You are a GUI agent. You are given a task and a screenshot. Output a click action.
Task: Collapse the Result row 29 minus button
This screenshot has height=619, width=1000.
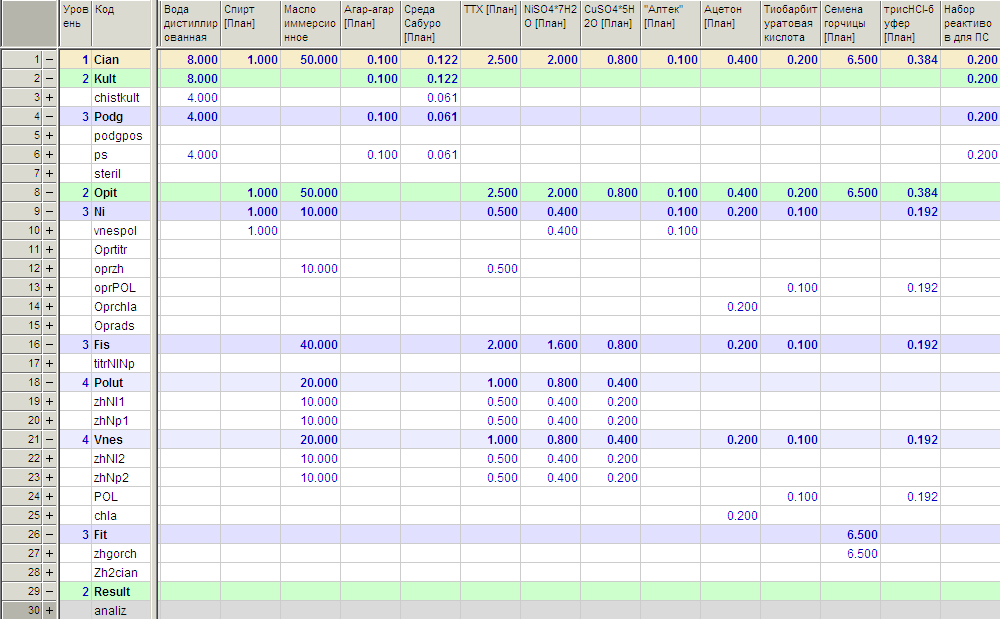pos(50,592)
